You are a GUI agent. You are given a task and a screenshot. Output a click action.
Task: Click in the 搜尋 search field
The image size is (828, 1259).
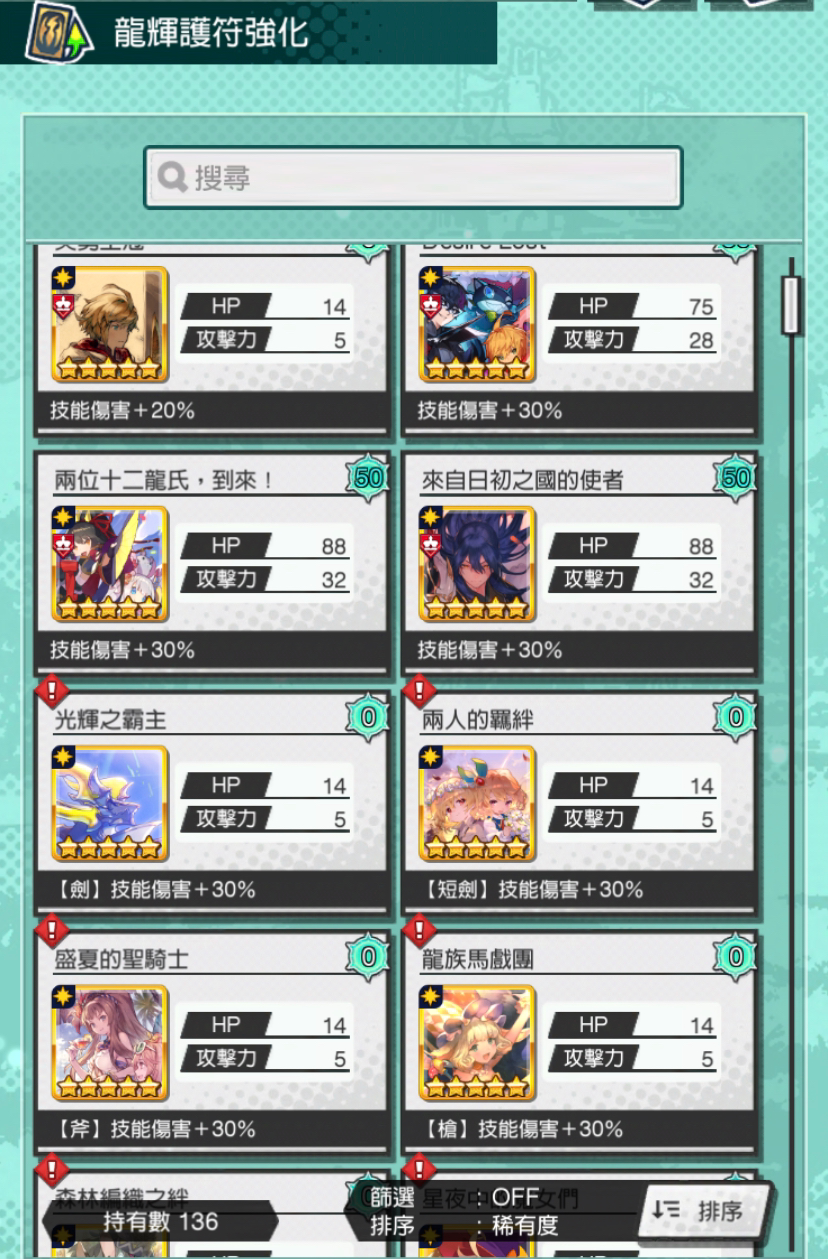[413, 178]
